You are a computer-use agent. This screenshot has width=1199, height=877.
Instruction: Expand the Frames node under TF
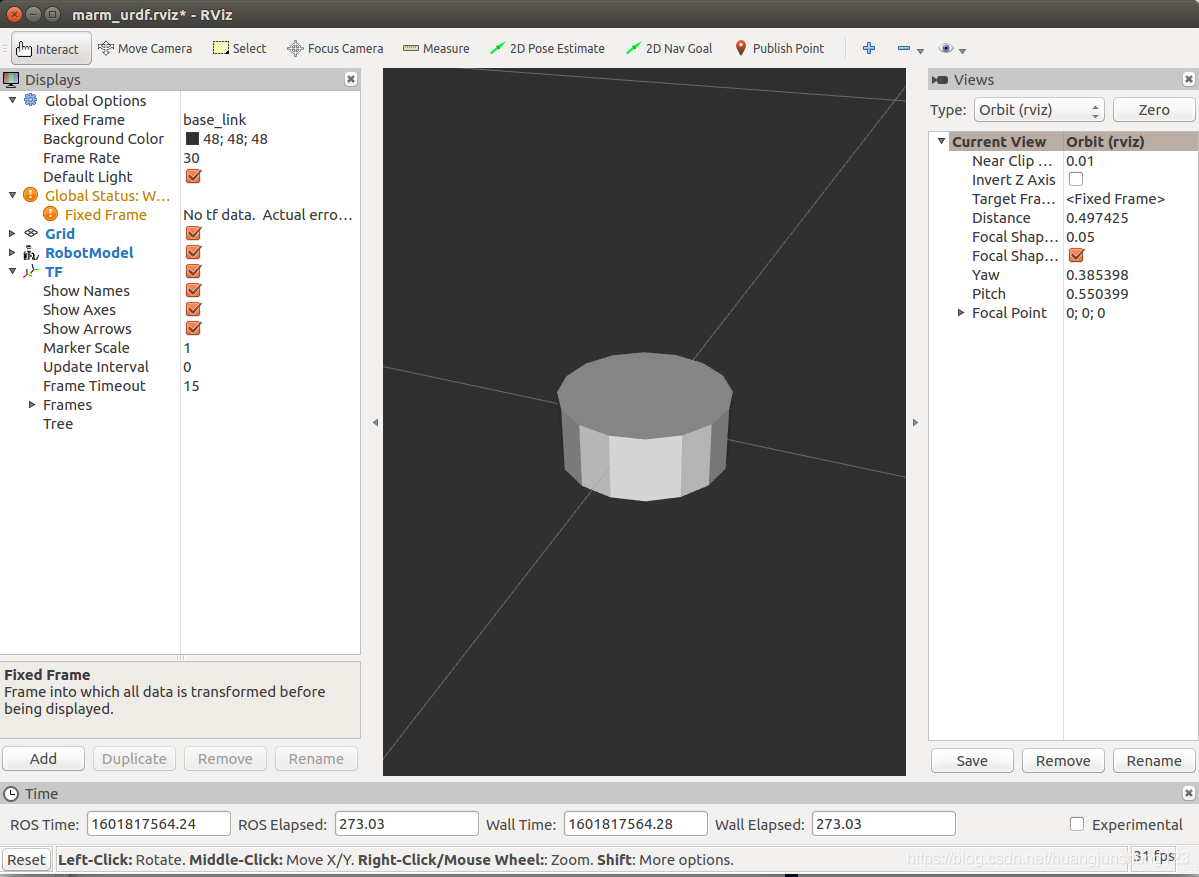coord(32,404)
